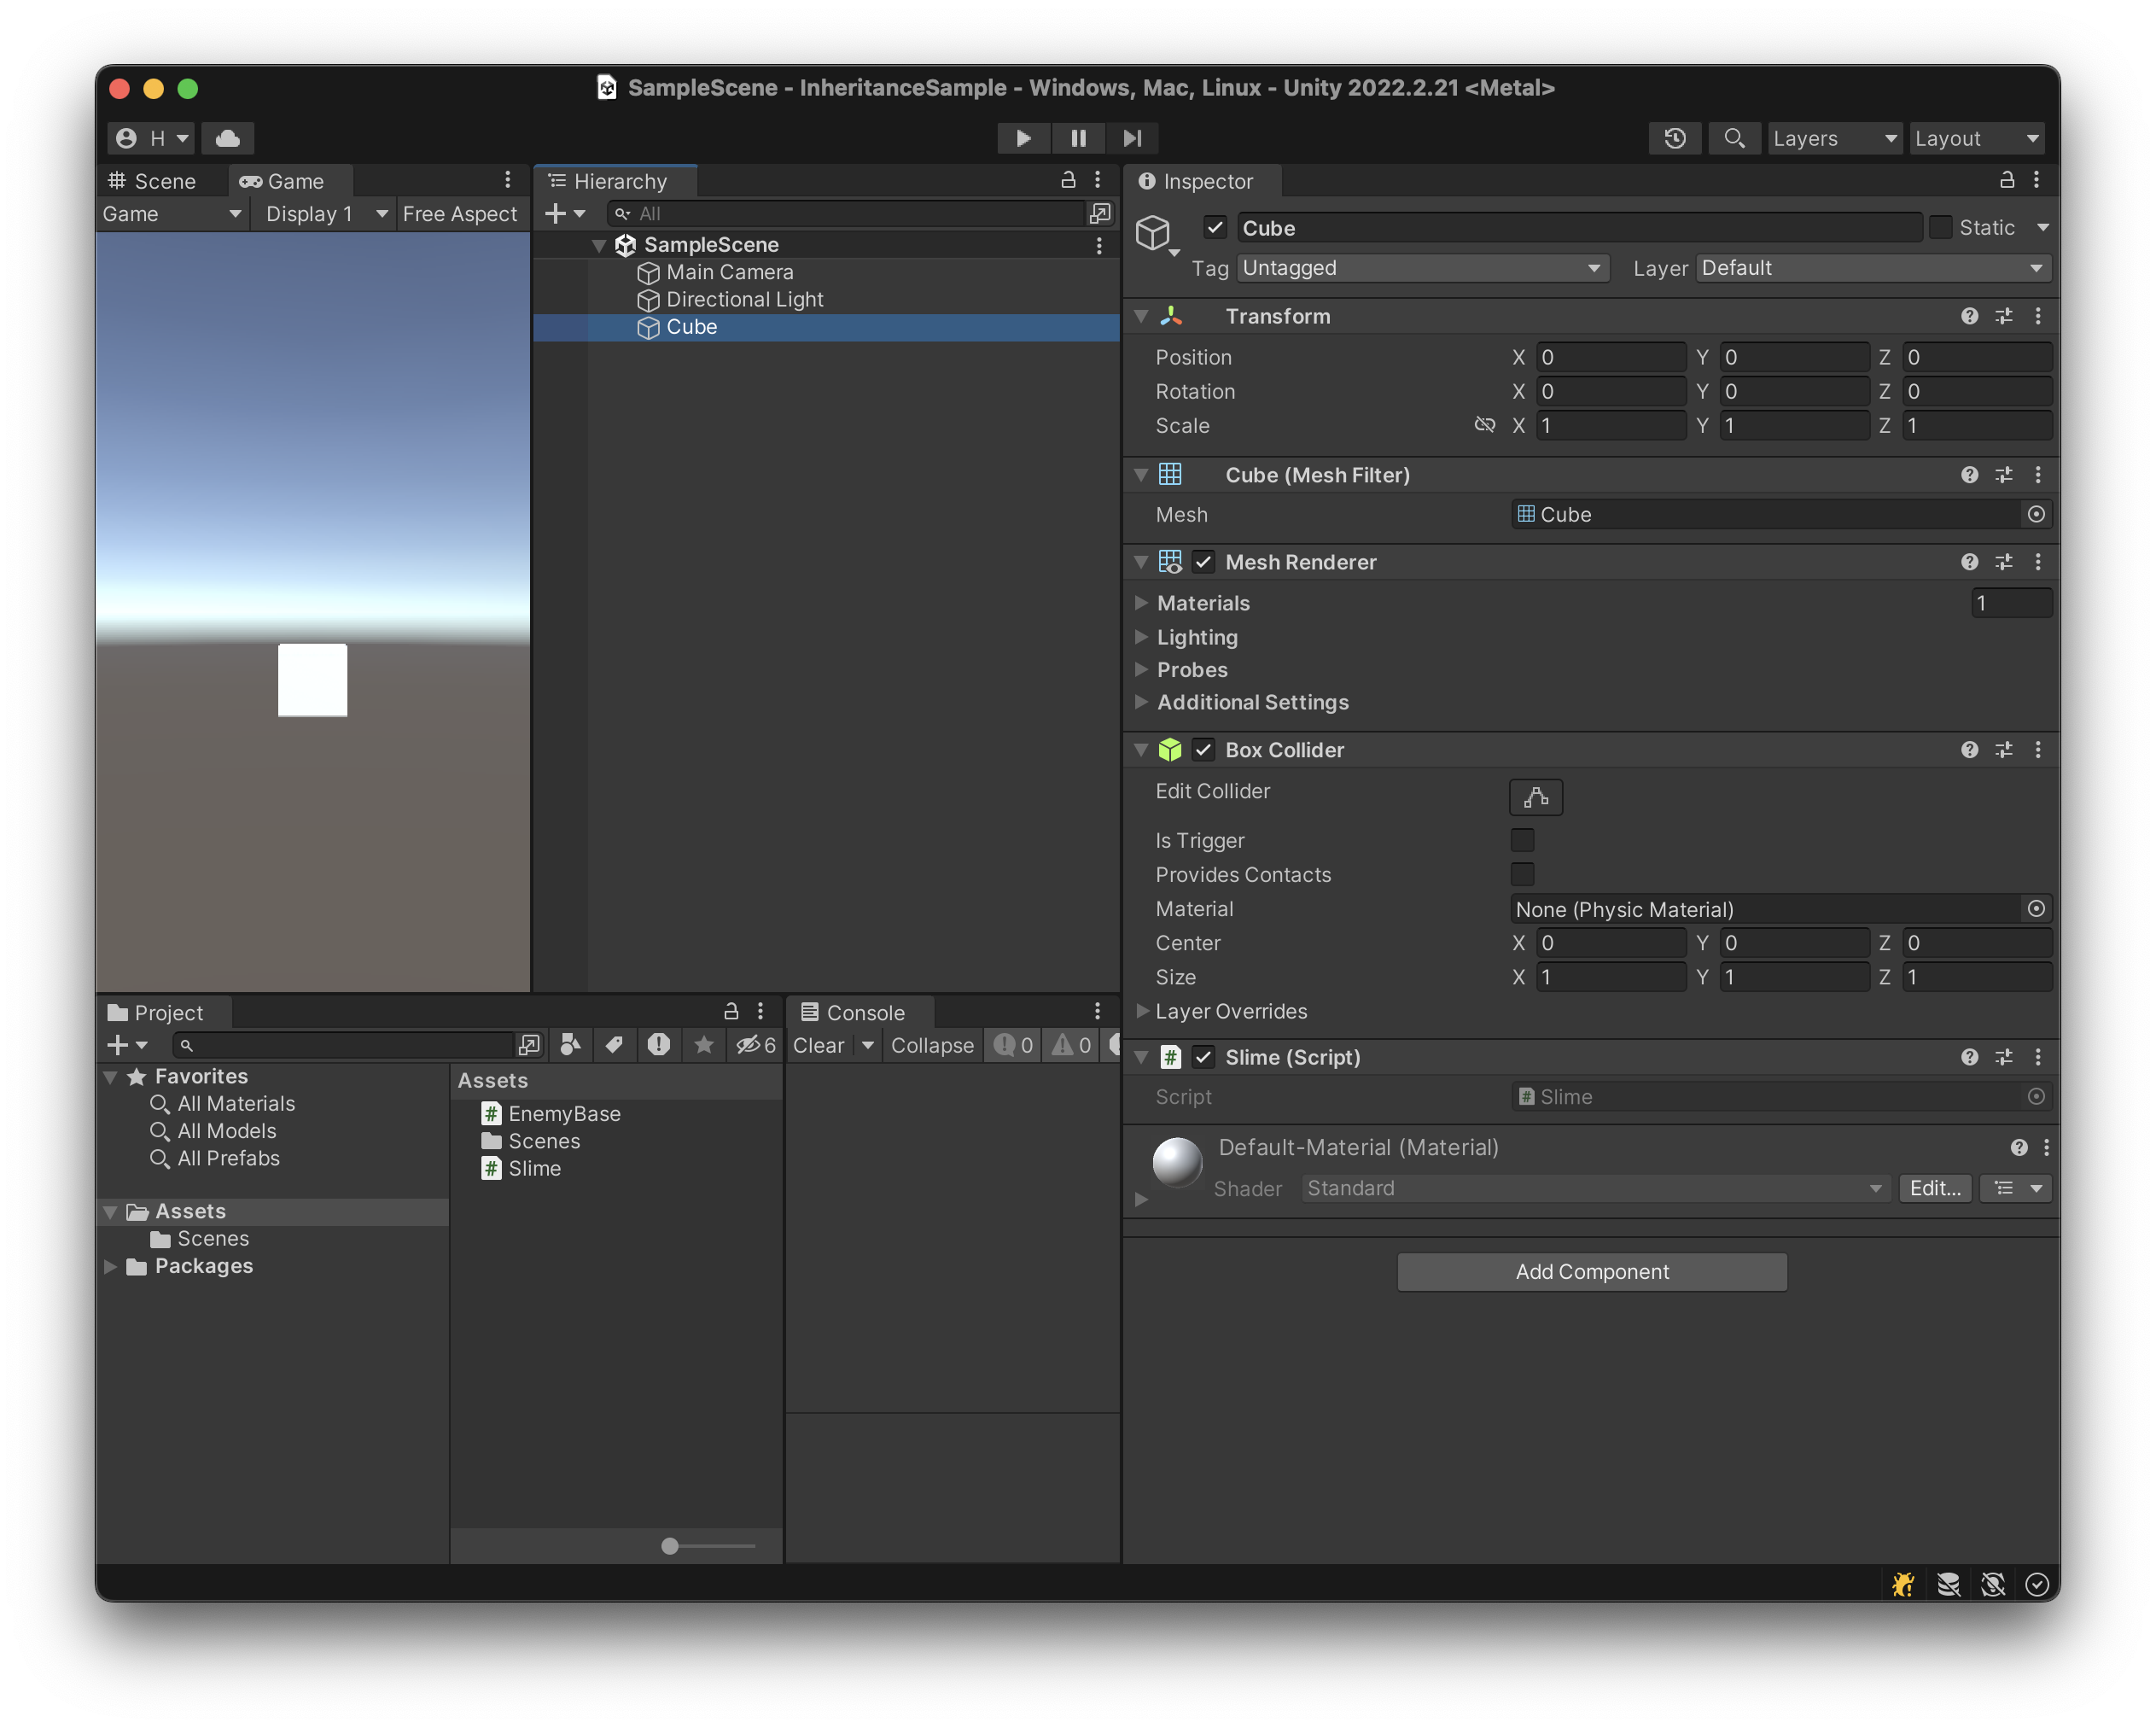The height and width of the screenshot is (1728, 2156).
Task: Select the Slime asset in the Project panel
Action: [535, 1168]
